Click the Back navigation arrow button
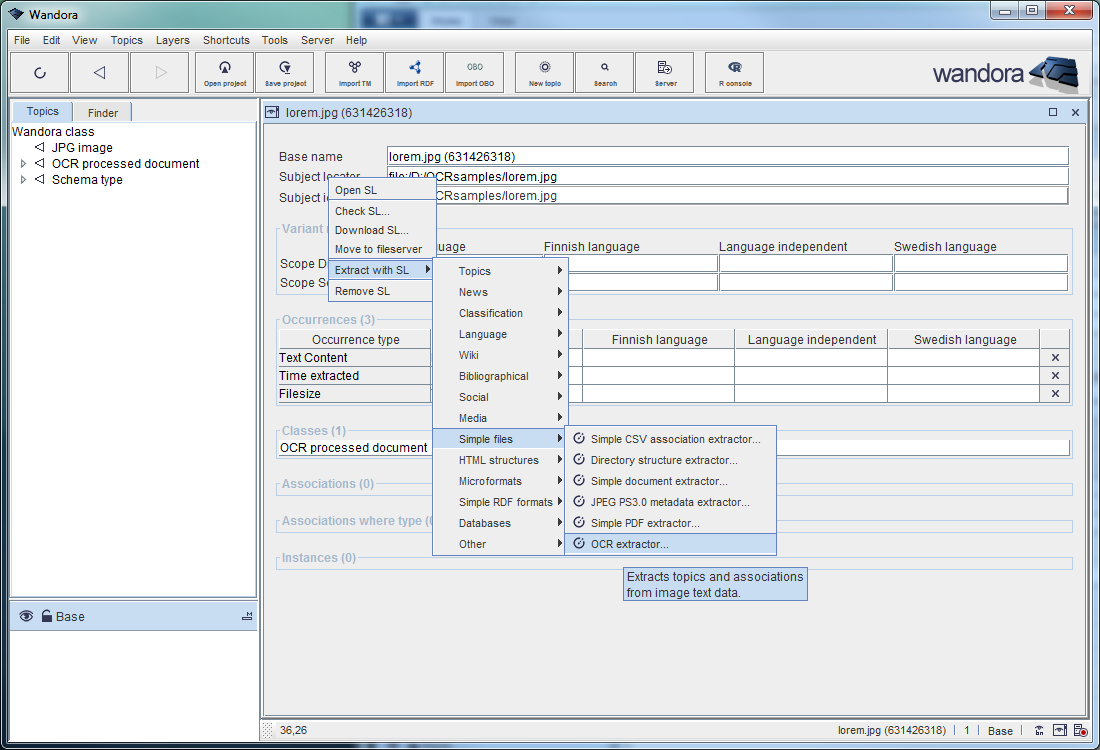 point(99,72)
